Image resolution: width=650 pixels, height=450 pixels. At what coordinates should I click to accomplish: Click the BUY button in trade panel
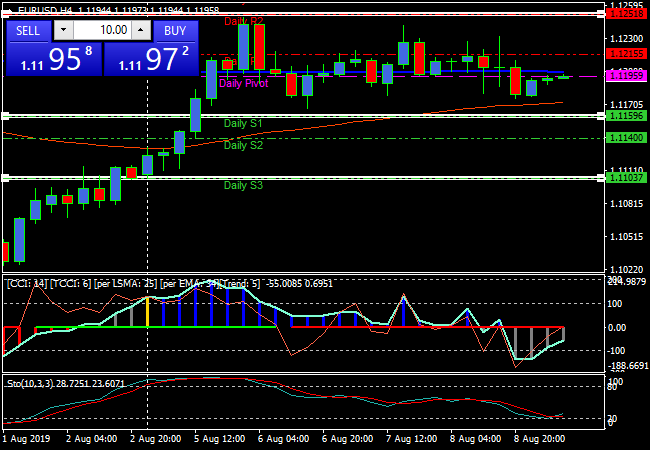click(175, 30)
